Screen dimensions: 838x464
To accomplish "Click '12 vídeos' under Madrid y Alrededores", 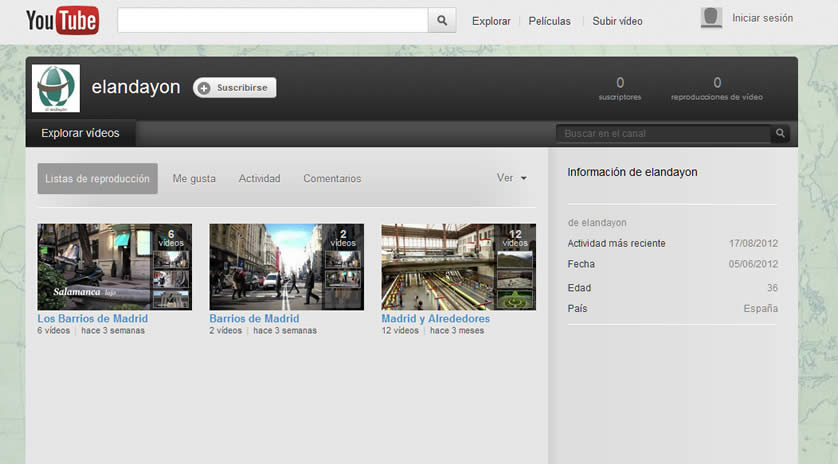I will [400, 331].
